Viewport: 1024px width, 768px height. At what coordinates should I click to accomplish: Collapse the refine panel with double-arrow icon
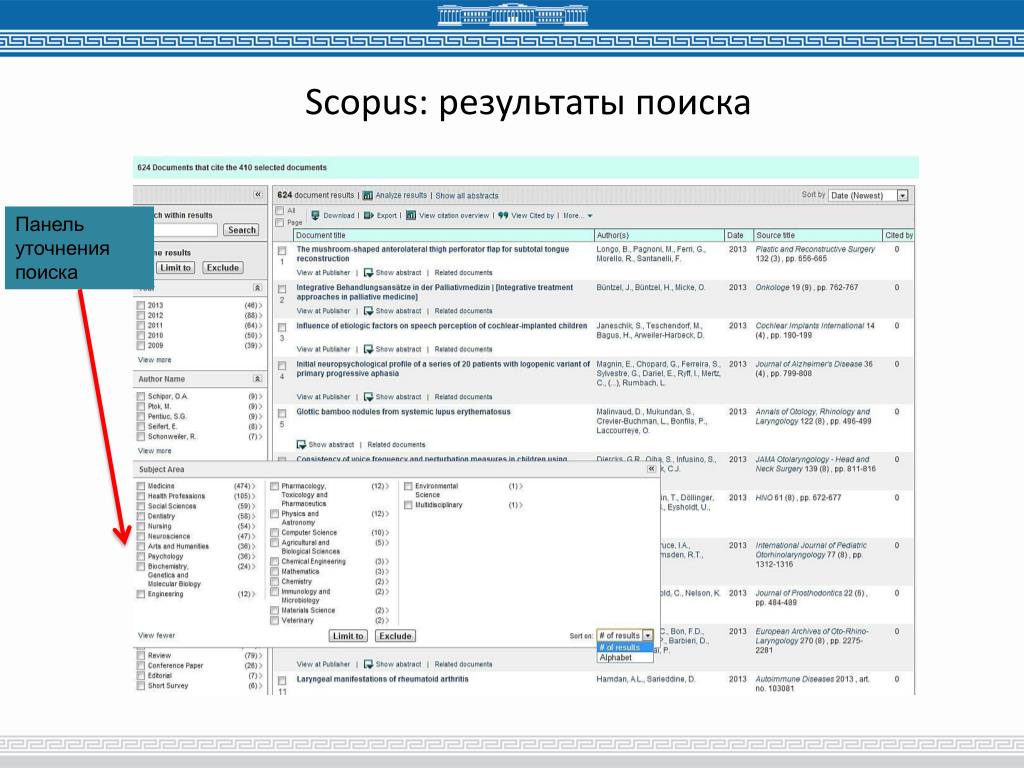(258, 195)
